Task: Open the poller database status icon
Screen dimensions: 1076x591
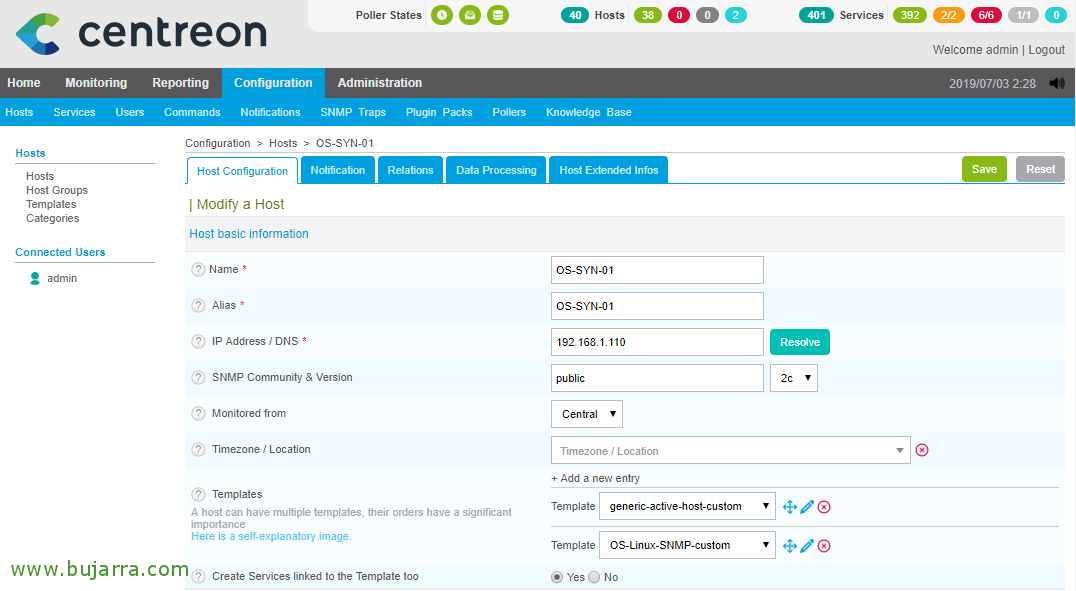Action: [498, 14]
